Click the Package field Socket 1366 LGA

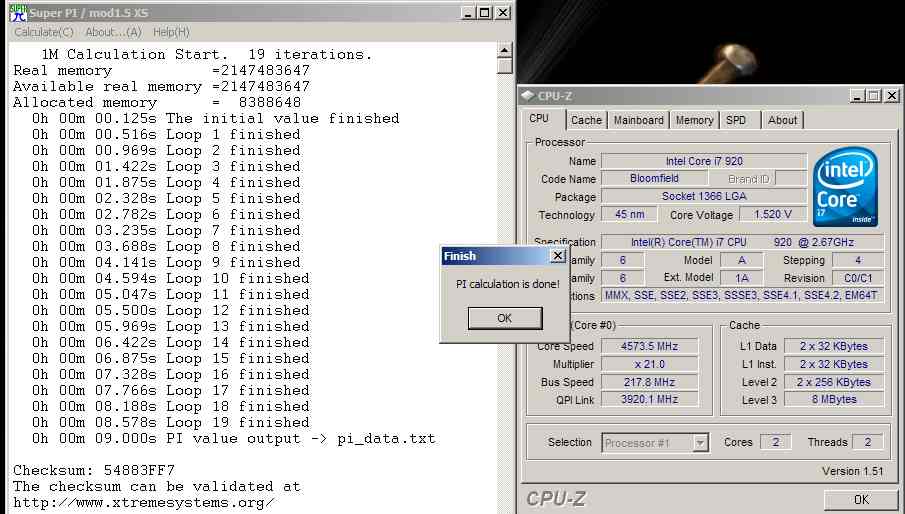click(x=704, y=196)
